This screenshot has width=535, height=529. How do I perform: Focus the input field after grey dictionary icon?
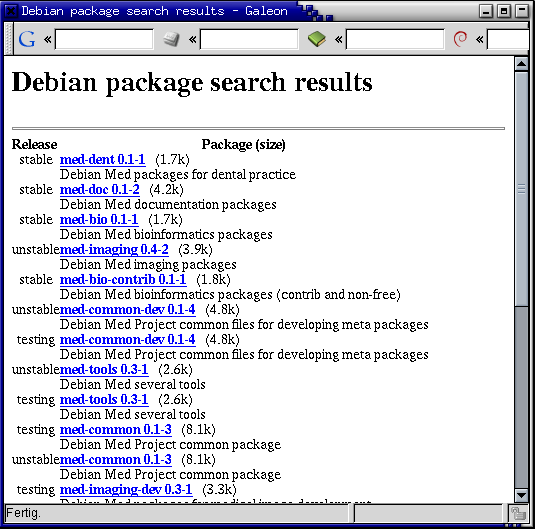[249, 39]
